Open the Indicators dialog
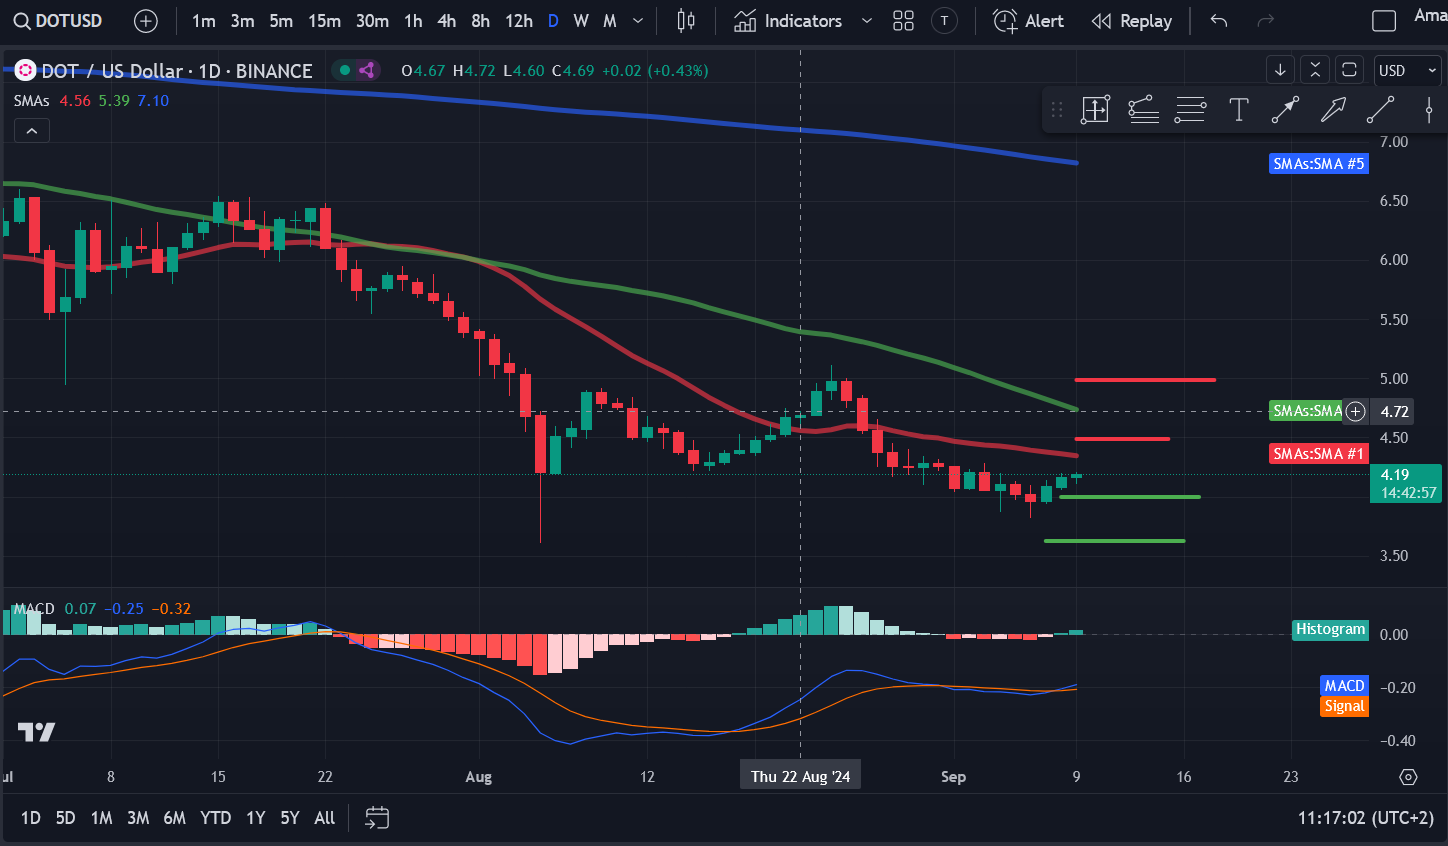 (788, 21)
